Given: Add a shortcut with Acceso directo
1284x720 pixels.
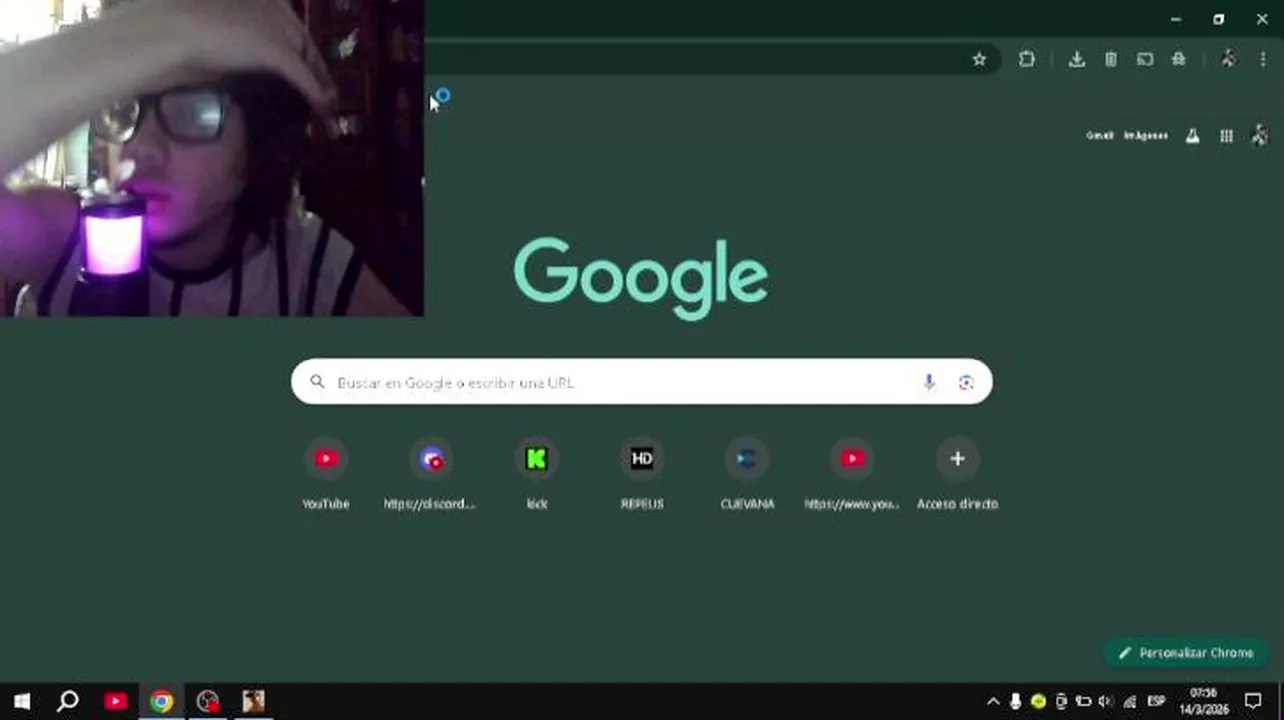Looking at the screenshot, I should [957, 475].
